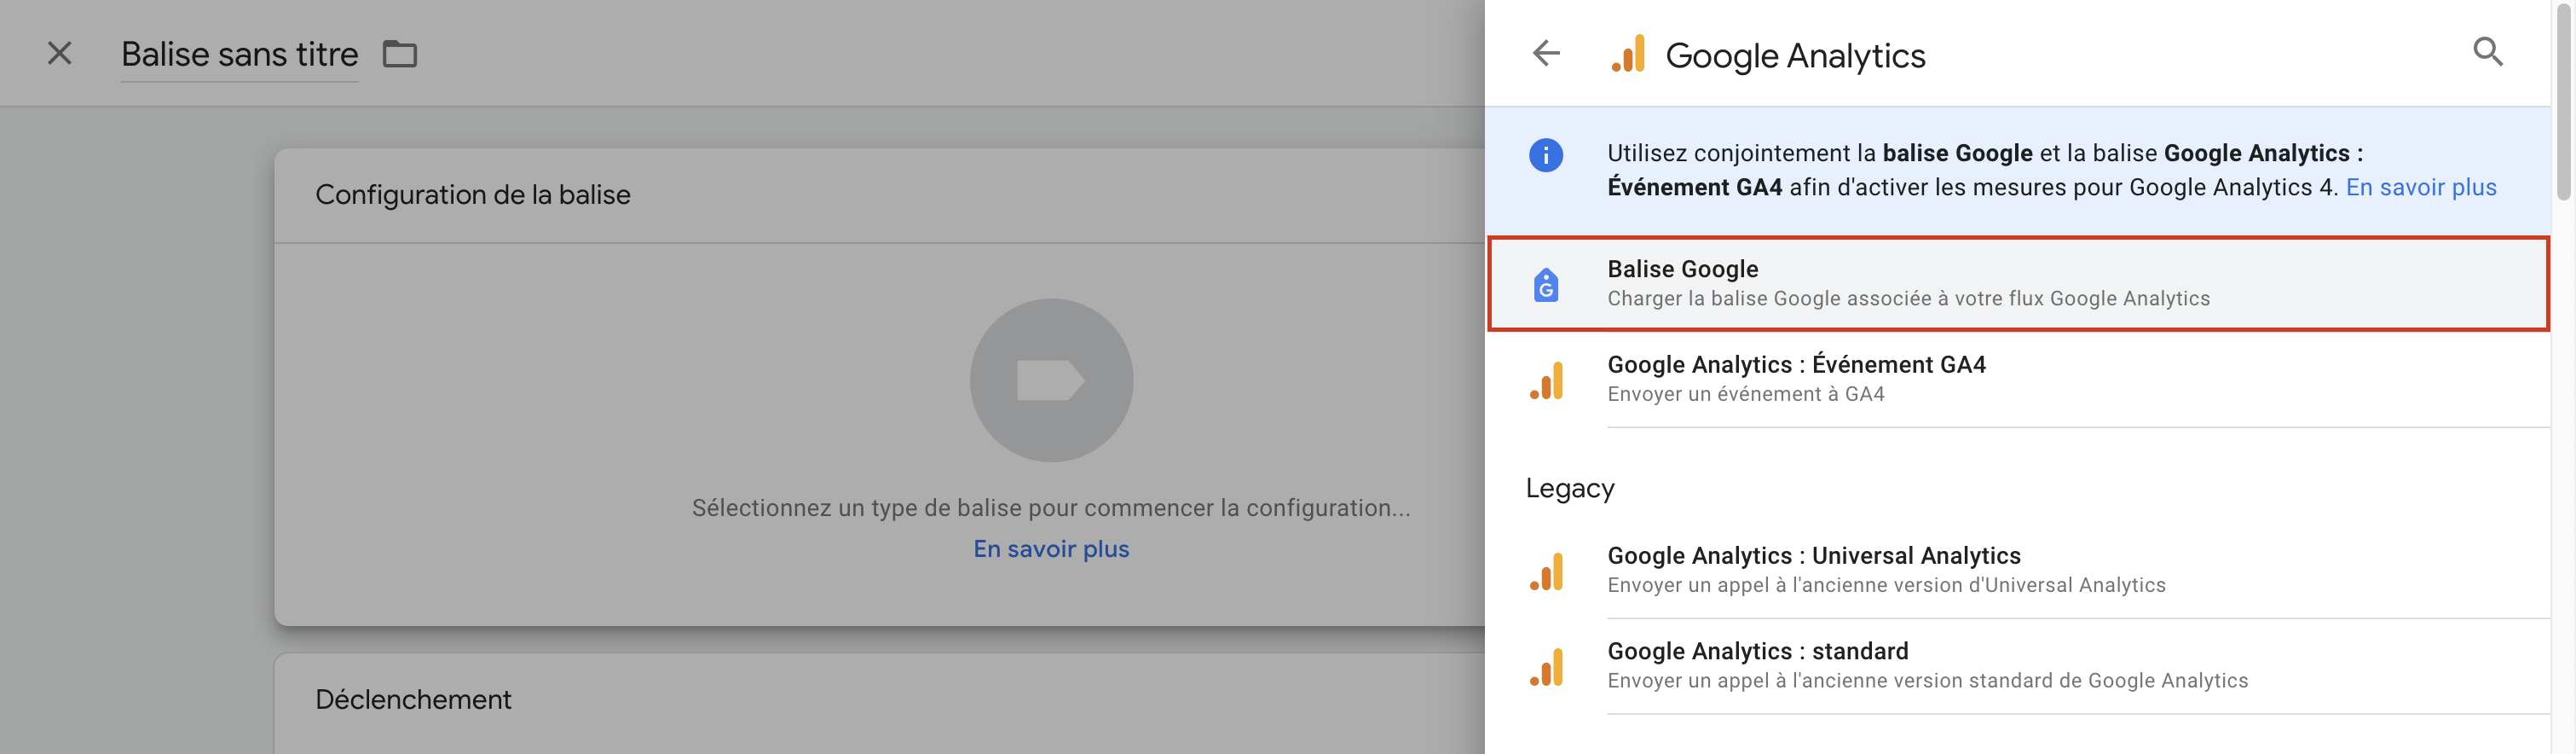Pick Google Analytics : standard legacy tag
2576x754 pixels.
pos(1758,652)
